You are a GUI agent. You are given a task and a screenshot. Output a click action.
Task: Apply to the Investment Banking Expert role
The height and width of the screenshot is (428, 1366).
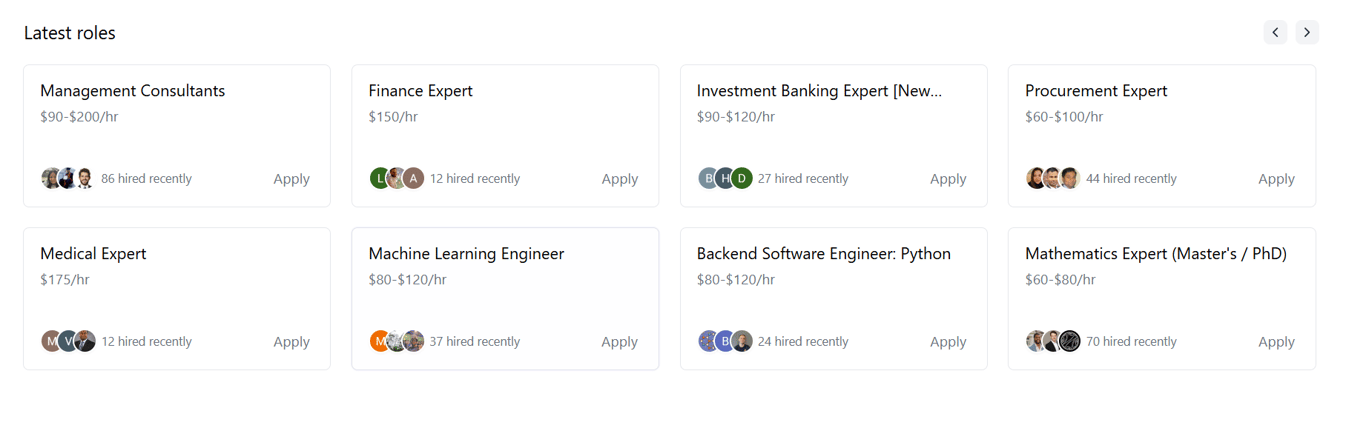point(948,179)
